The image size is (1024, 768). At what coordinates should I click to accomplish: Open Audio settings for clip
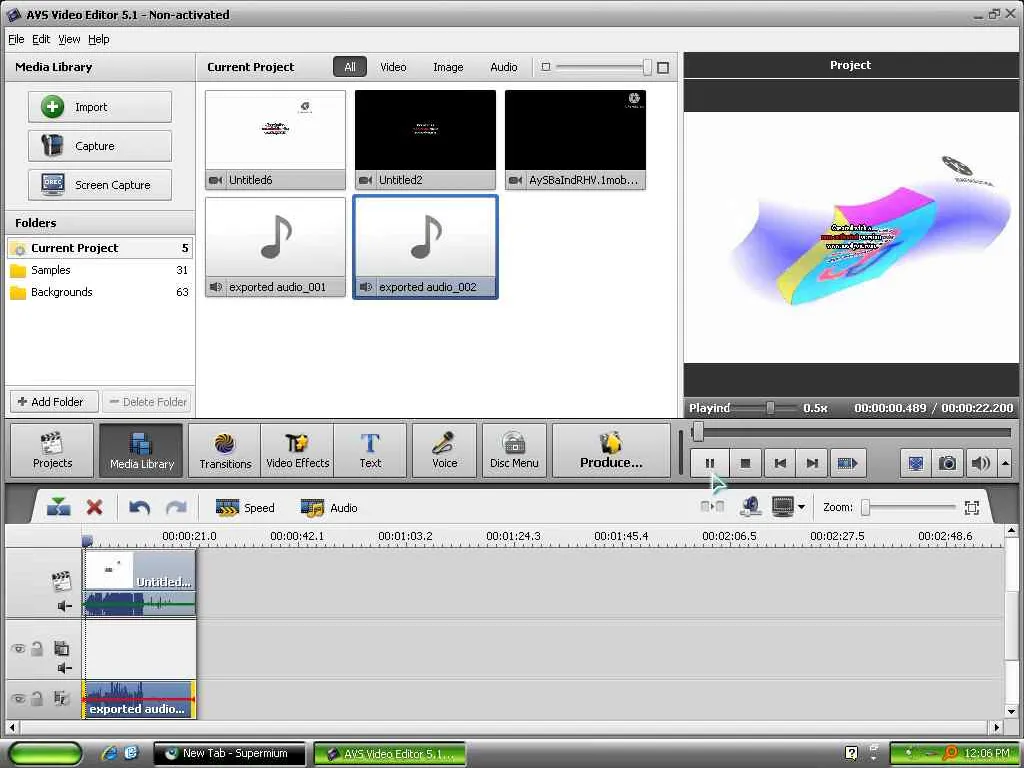[x=328, y=507]
